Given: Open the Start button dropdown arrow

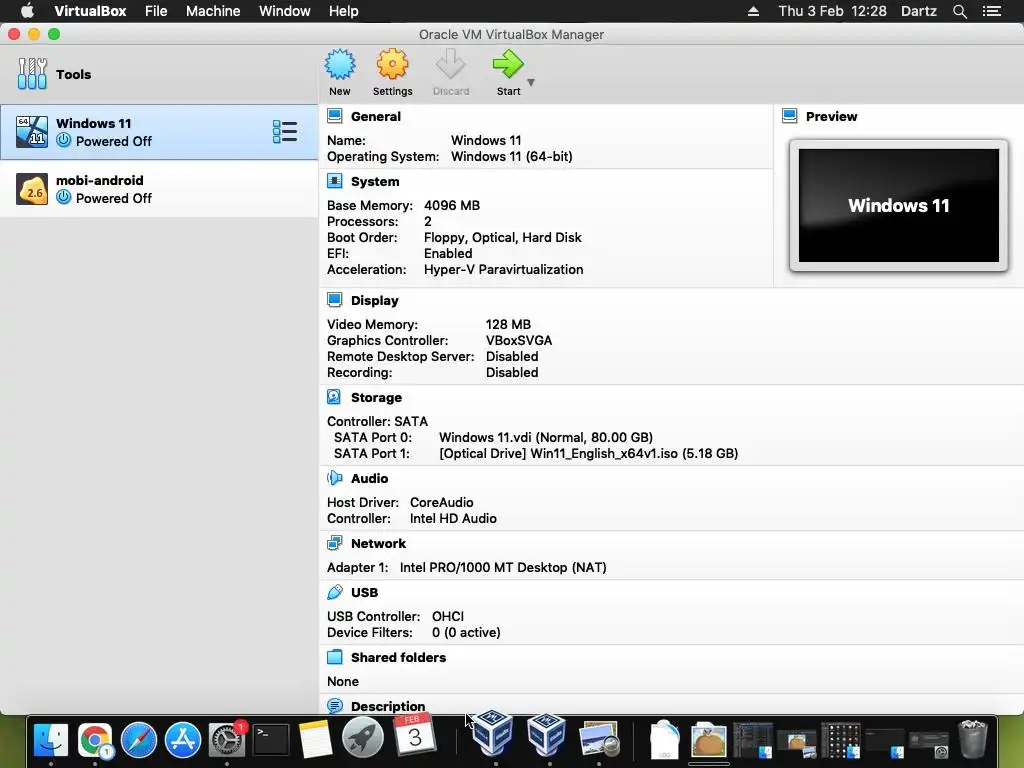Looking at the screenshot, I should coord(531,82).
